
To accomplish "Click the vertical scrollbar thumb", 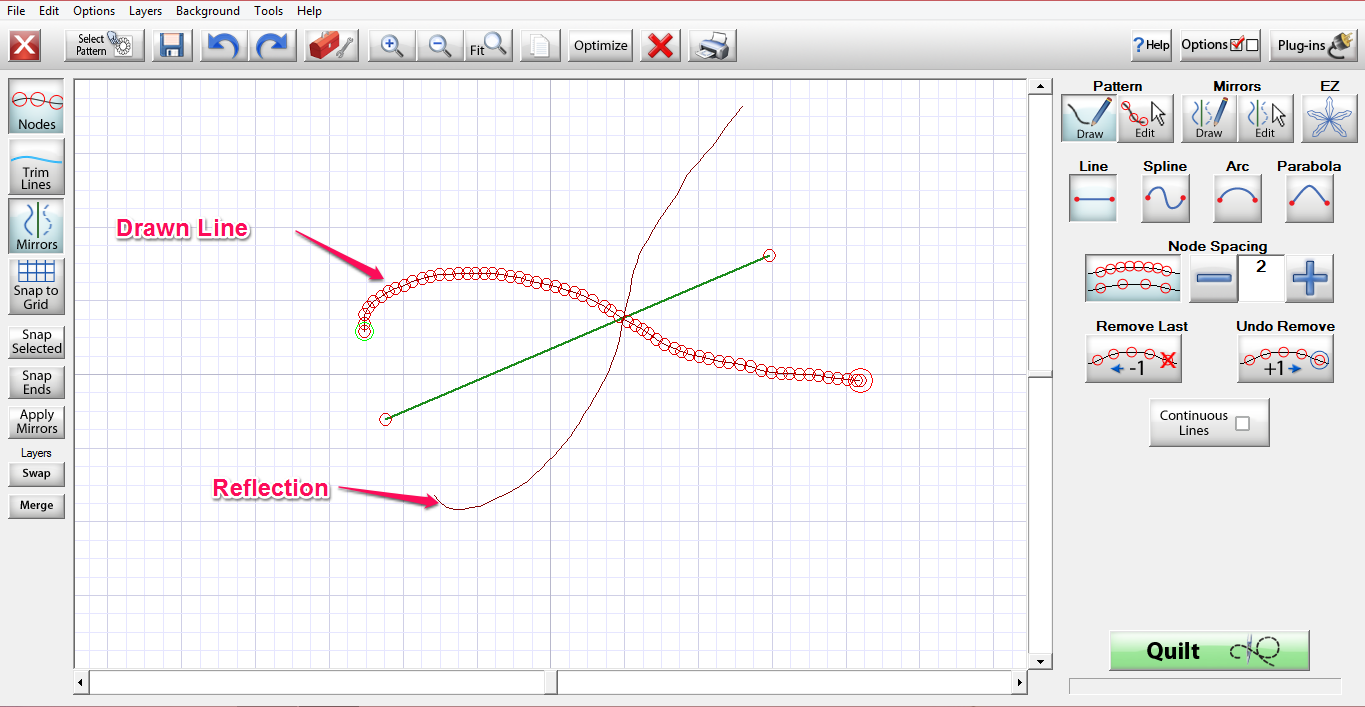I will pos(1040,374).
